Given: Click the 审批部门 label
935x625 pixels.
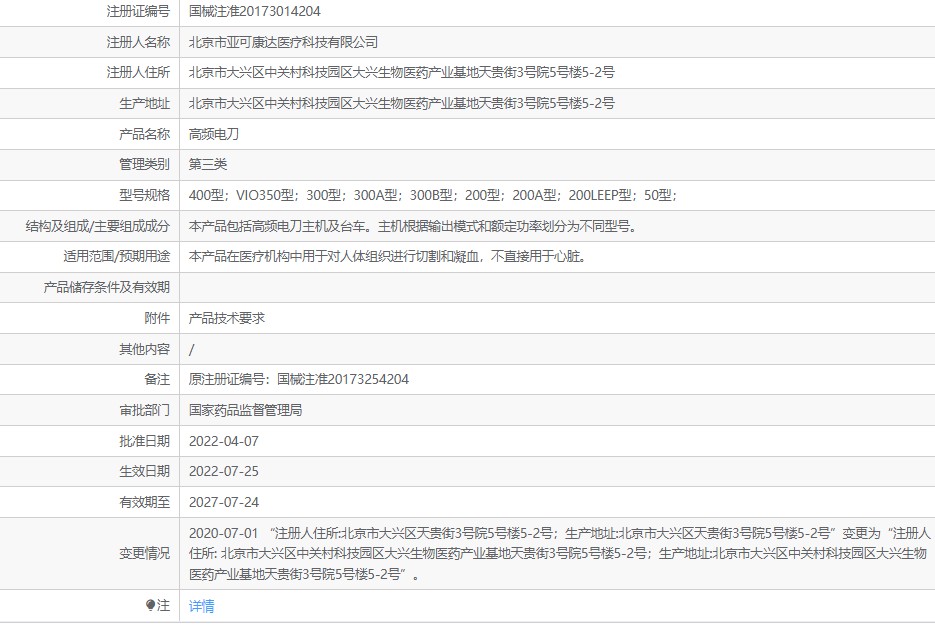Looking at the screenshot, I should [145, 410].
